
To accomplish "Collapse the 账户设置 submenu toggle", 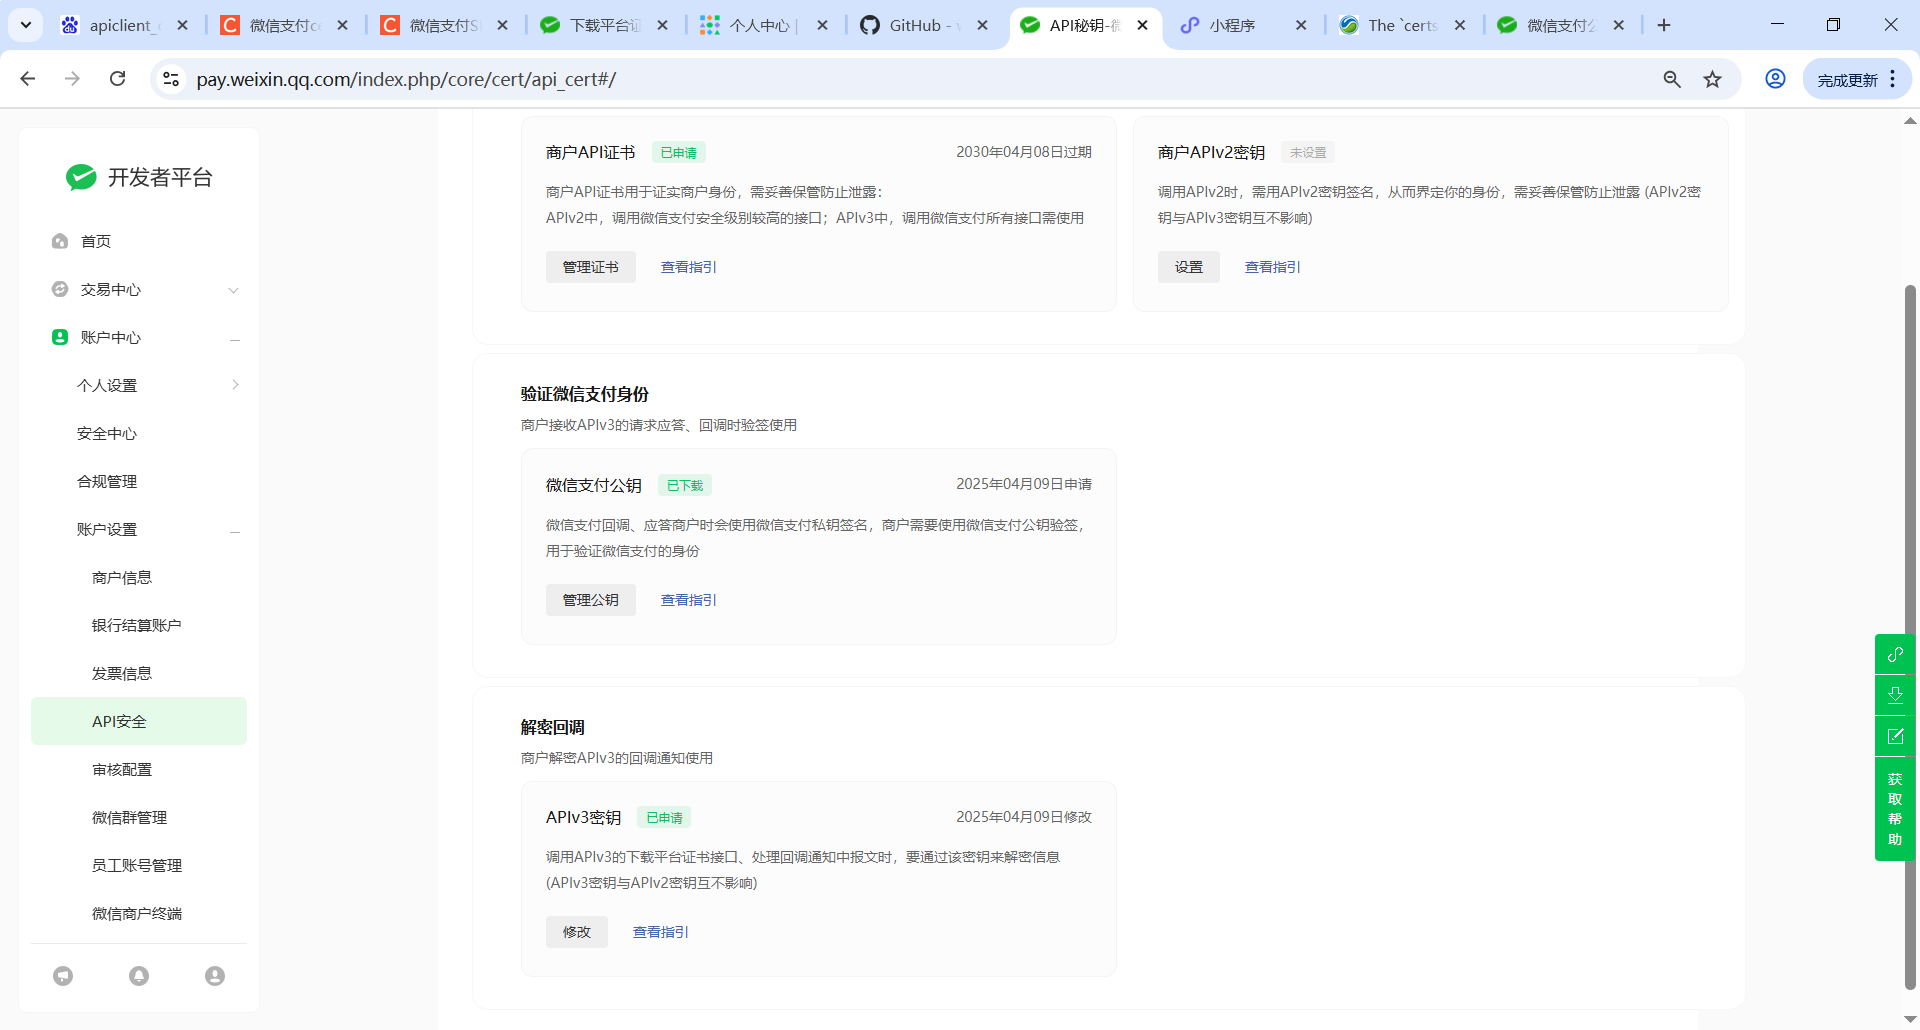I will click(235, 531).
